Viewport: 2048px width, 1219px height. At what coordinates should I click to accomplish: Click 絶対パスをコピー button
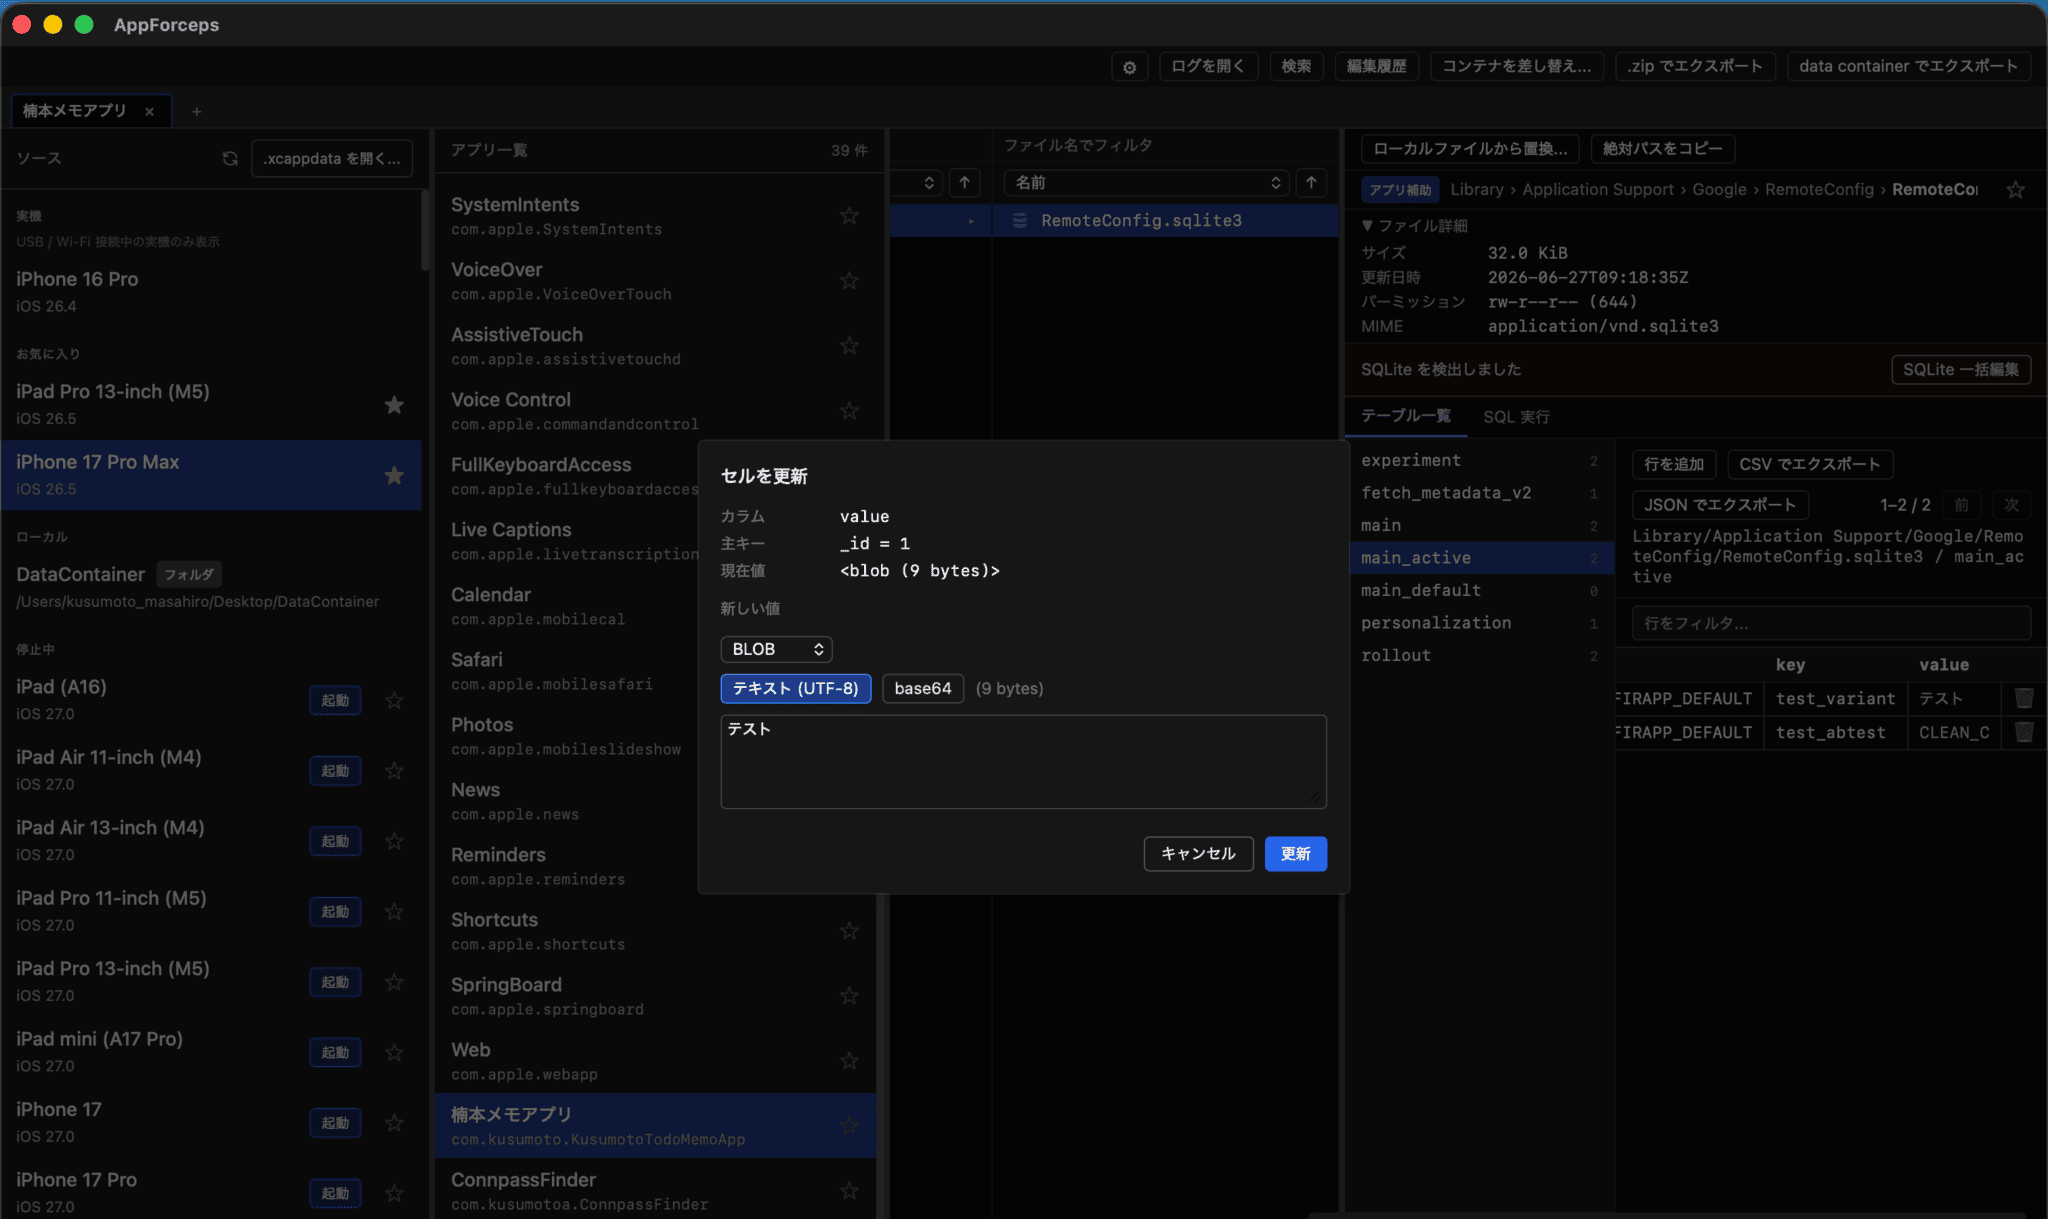point(1662,148)
